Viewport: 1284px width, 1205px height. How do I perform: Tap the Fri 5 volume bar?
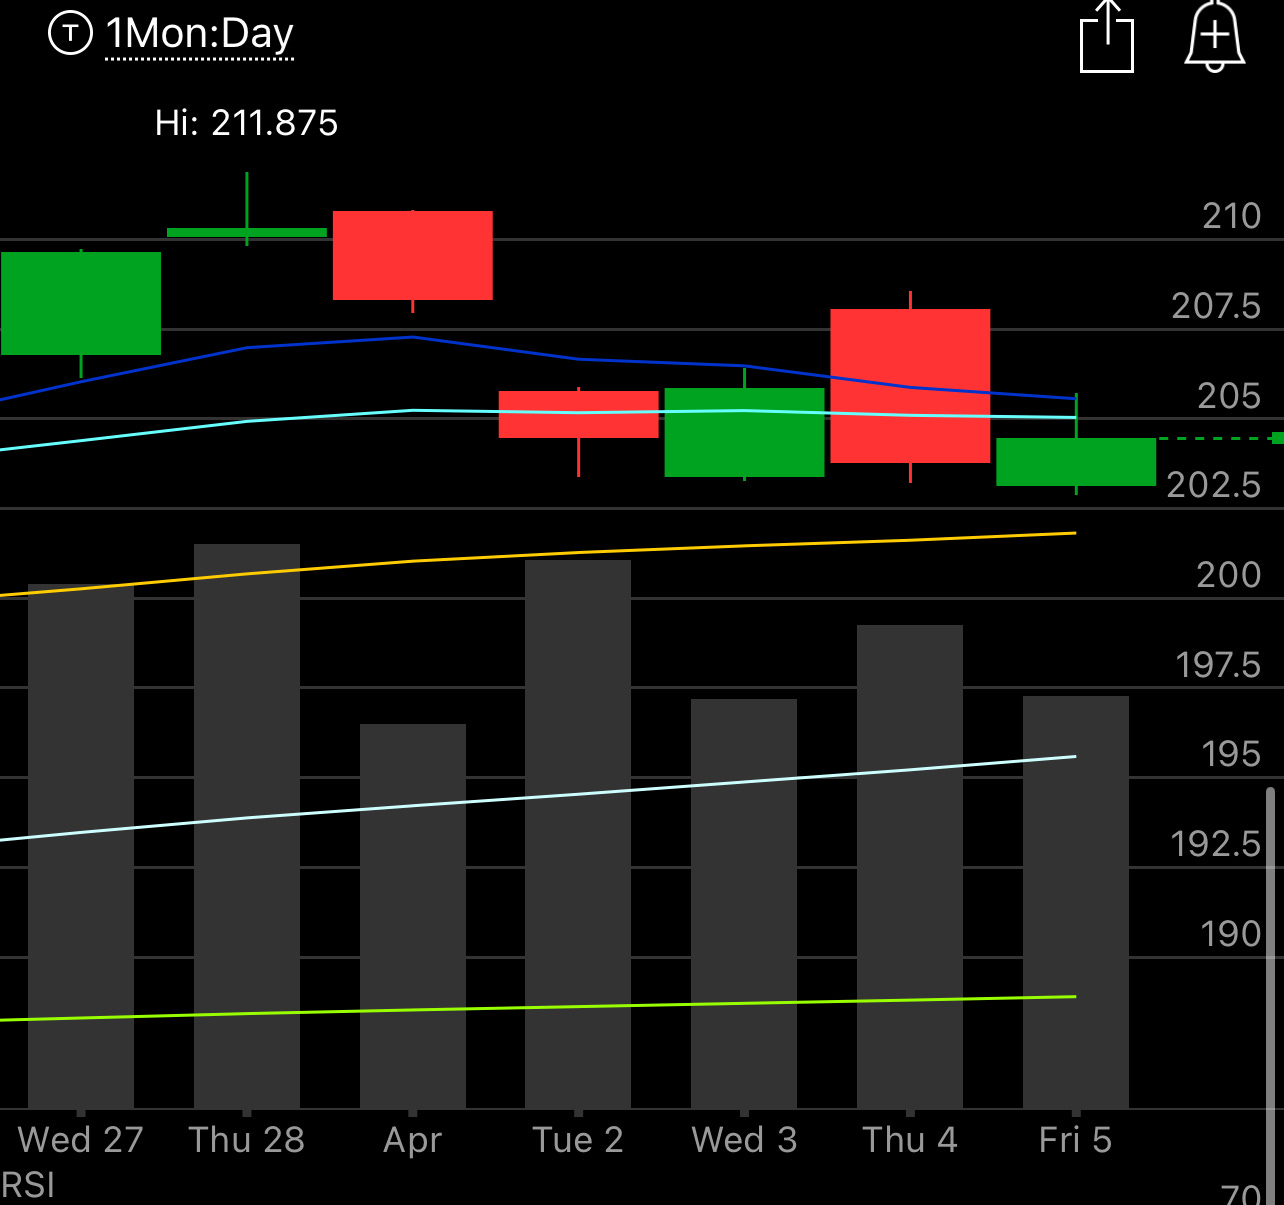[x=1076, y=902]
